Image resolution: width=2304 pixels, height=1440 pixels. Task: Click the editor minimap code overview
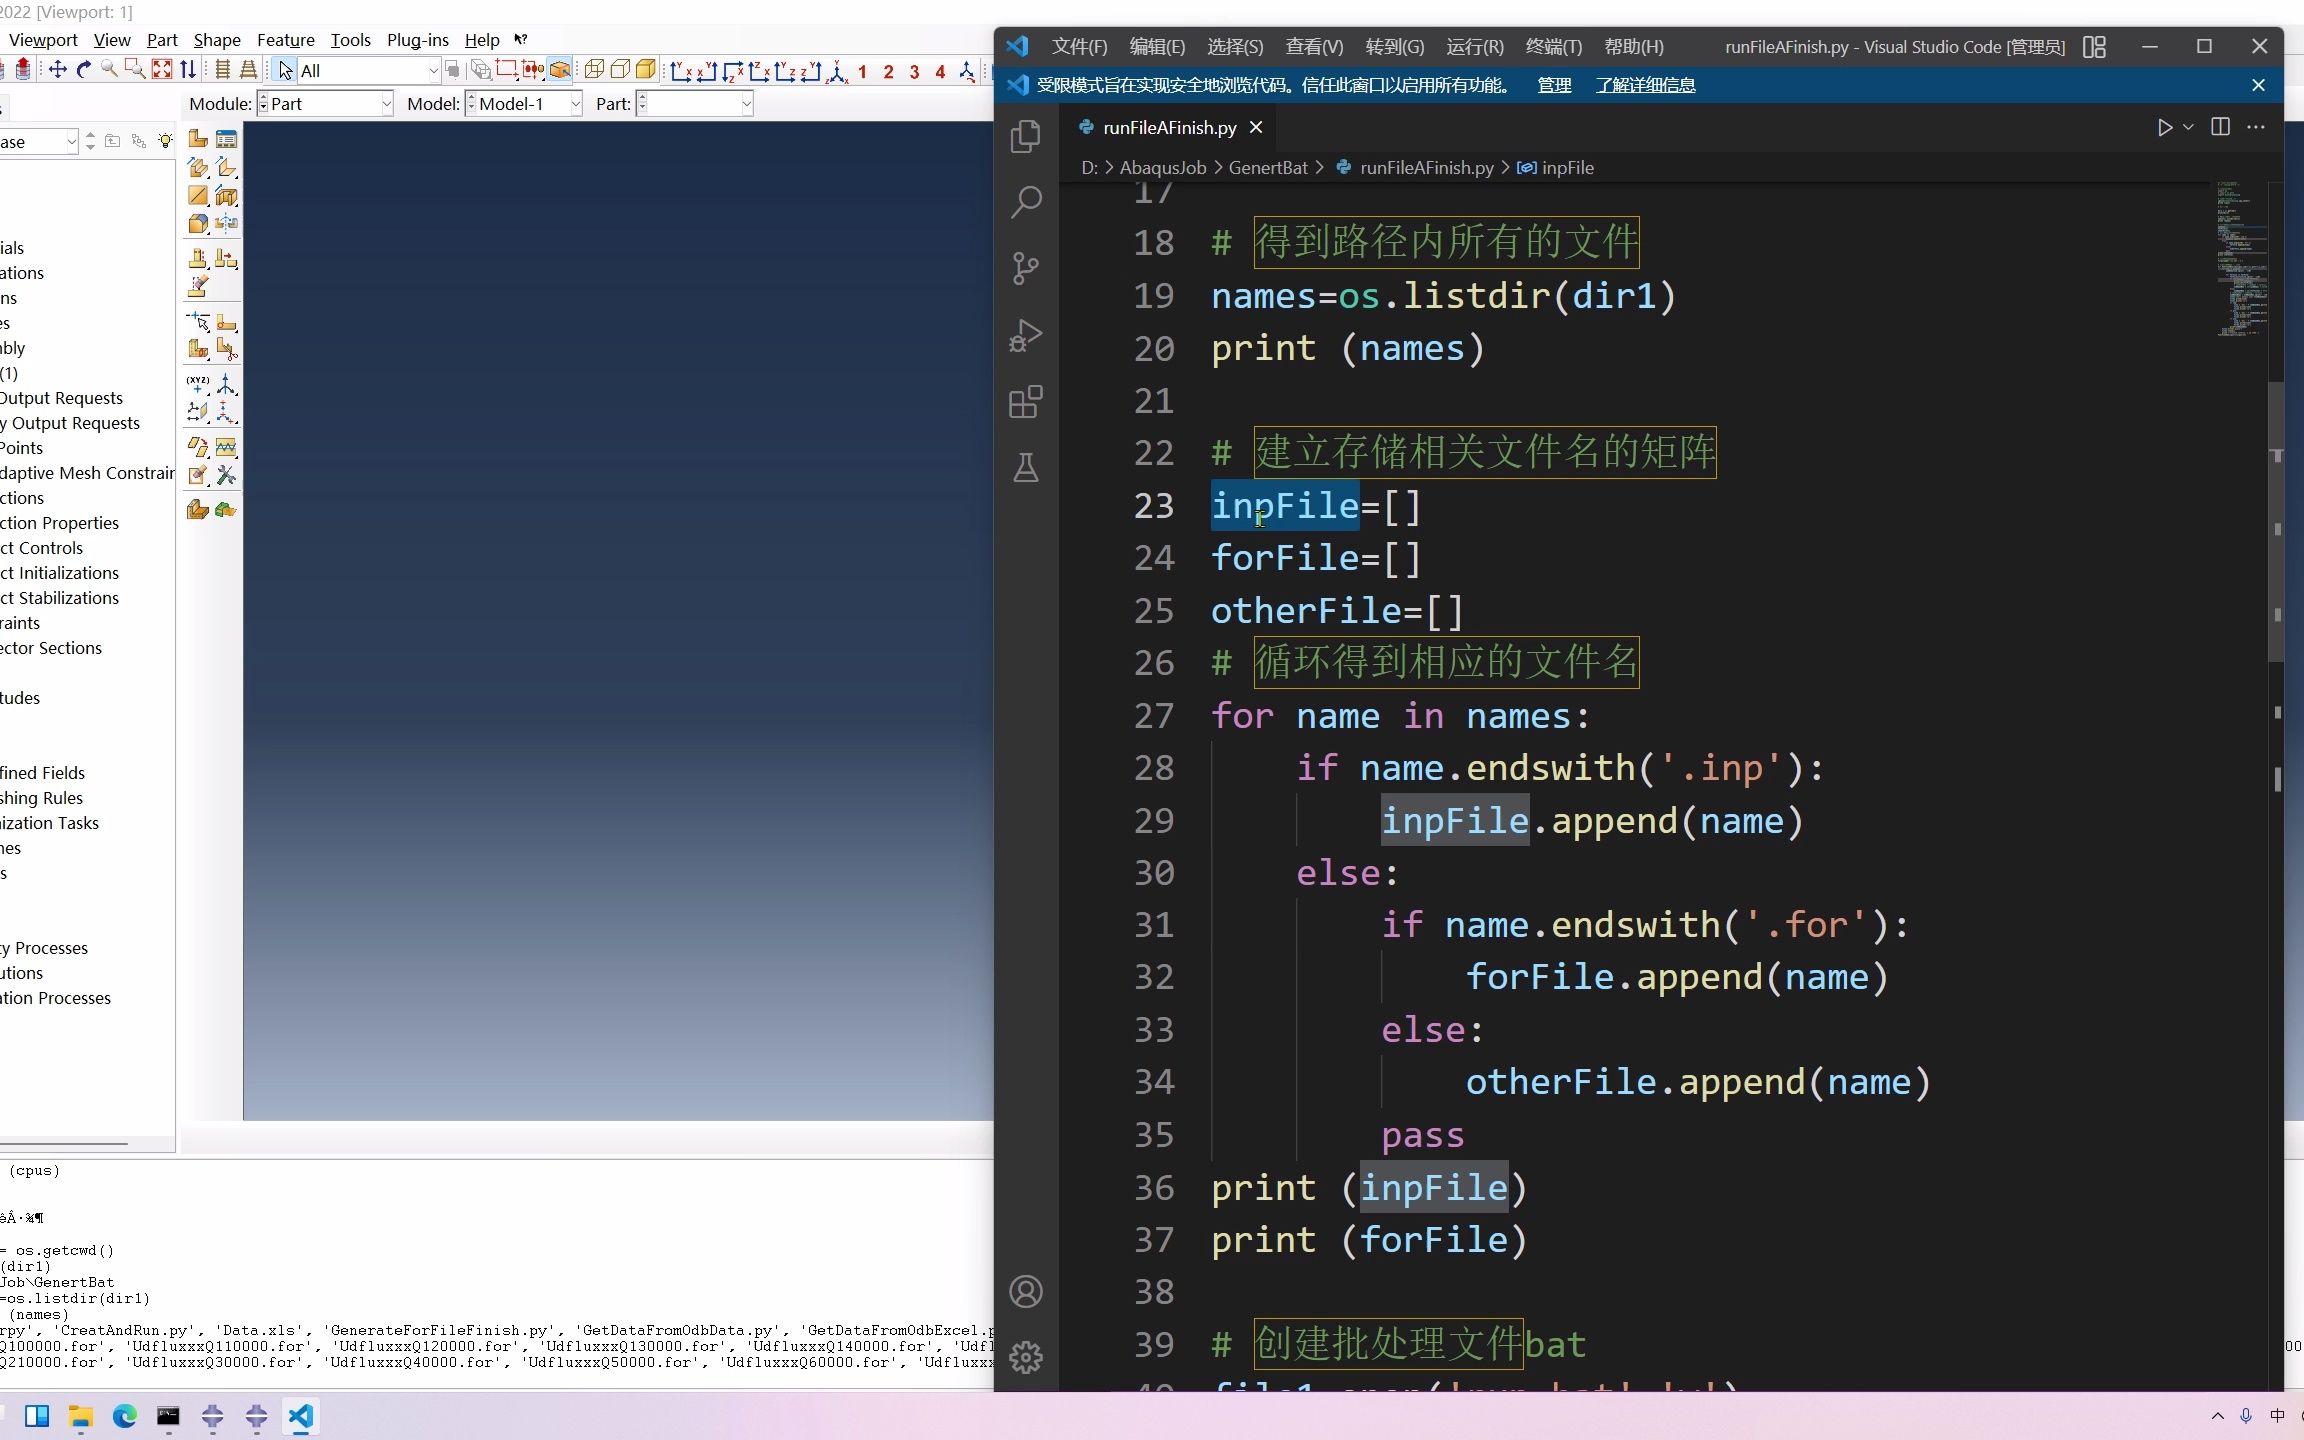point(2240,260)
